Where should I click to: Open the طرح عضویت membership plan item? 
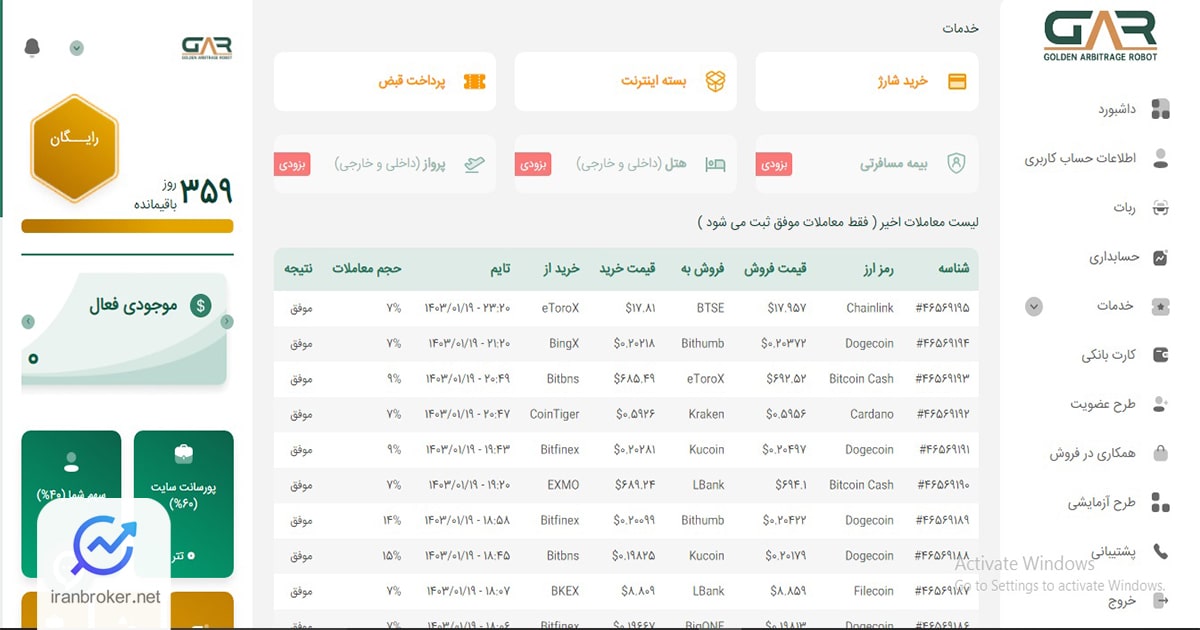[x=1104, y=404]
